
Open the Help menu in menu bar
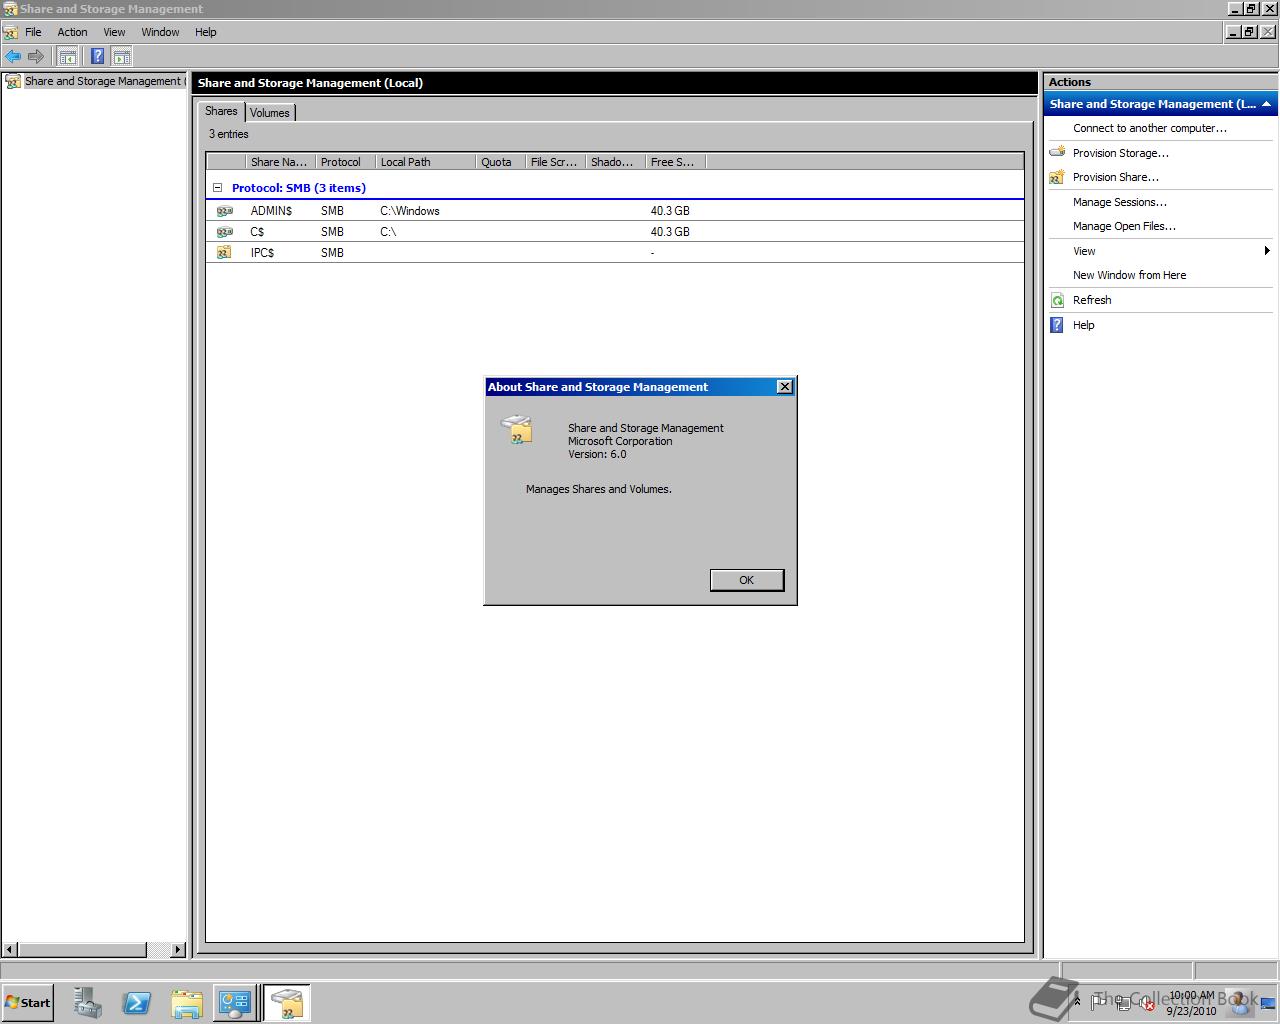point(205,32)
